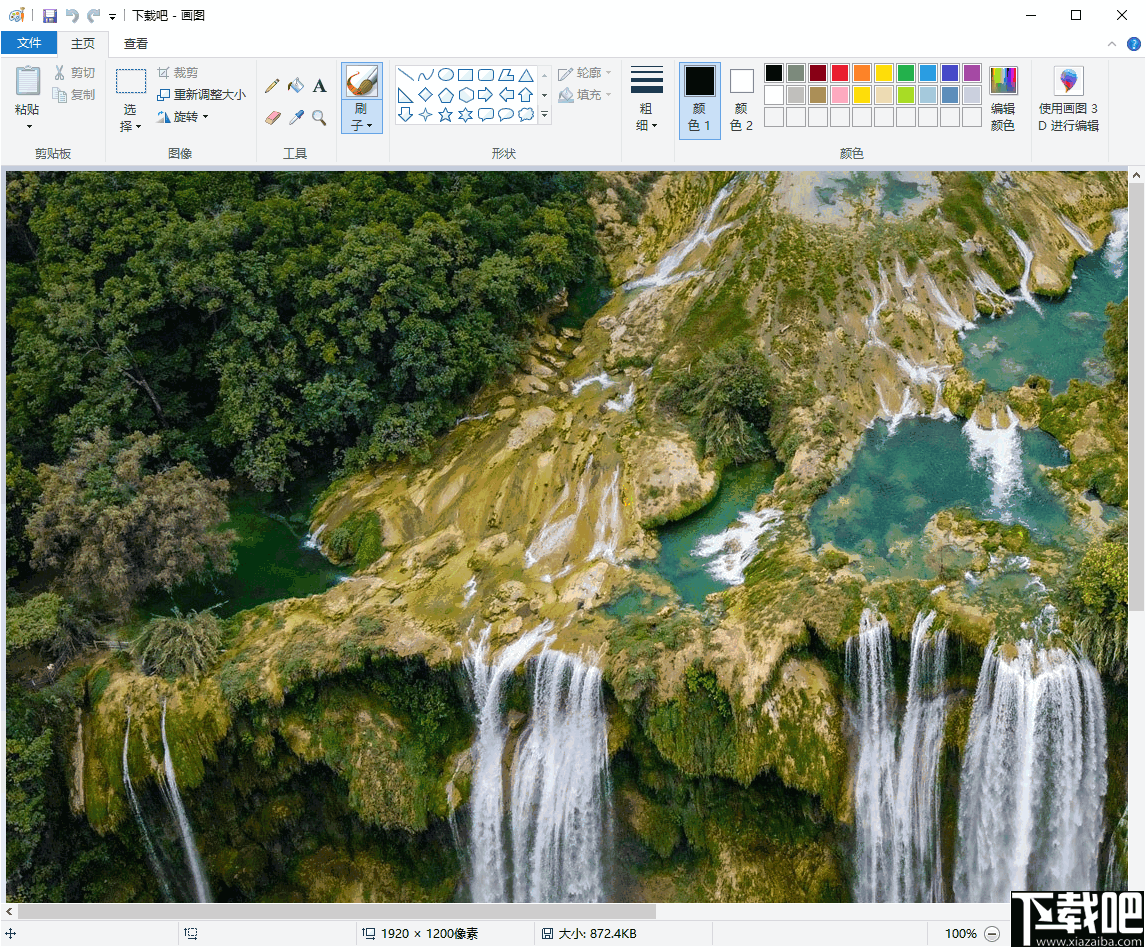1146x947 pixels.
Task: Pick the orange color swatch
Action: tap(862, 73)
